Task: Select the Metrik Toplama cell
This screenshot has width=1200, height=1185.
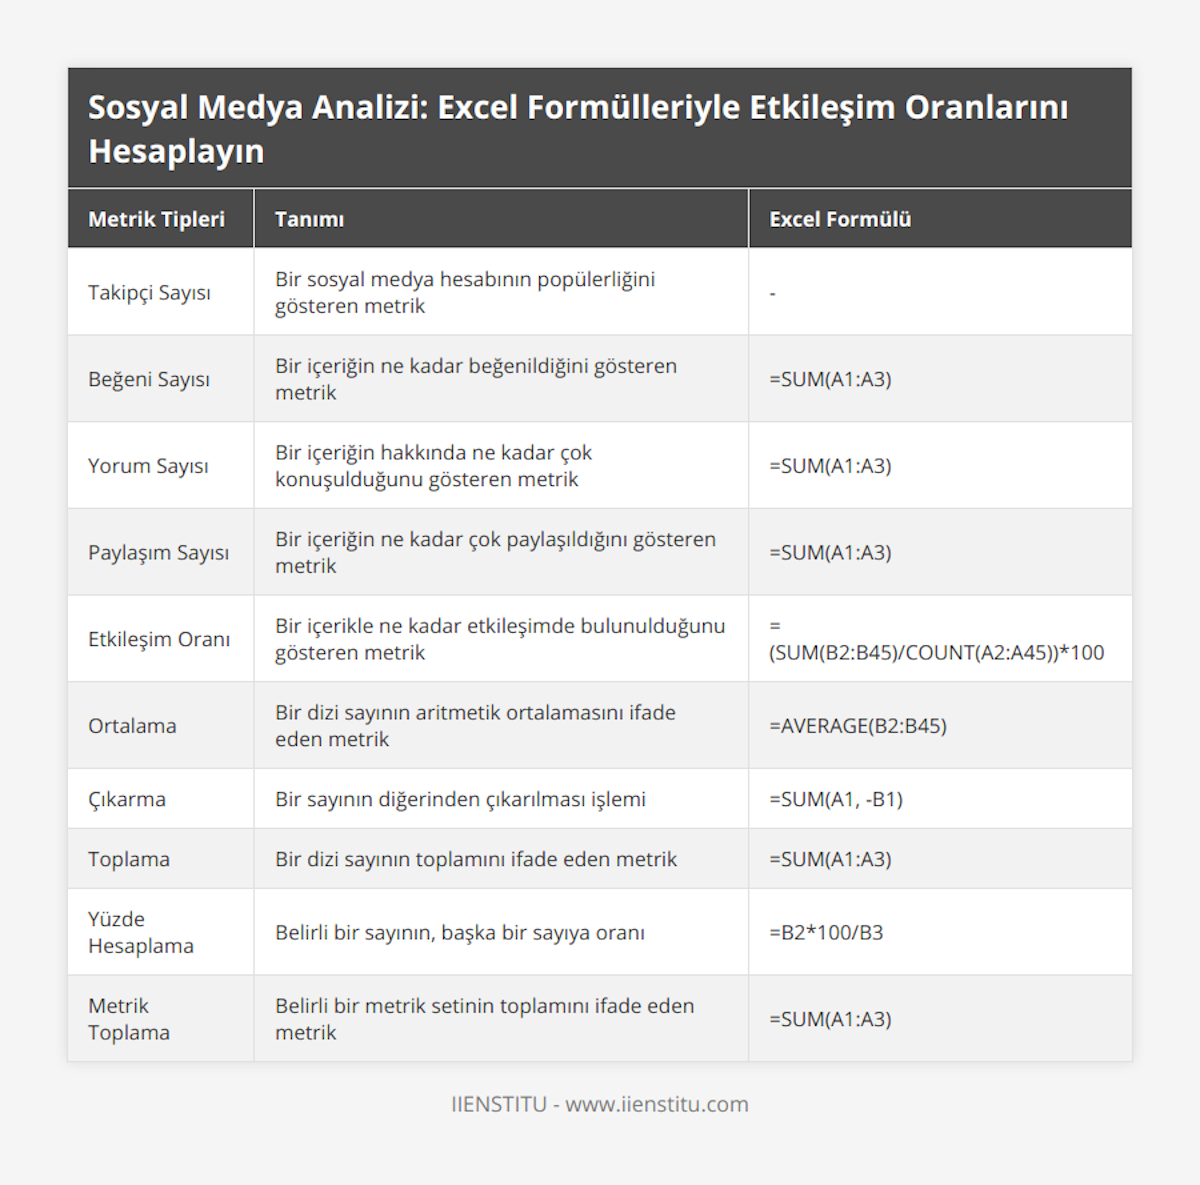Action: [x=128, y=1019]
